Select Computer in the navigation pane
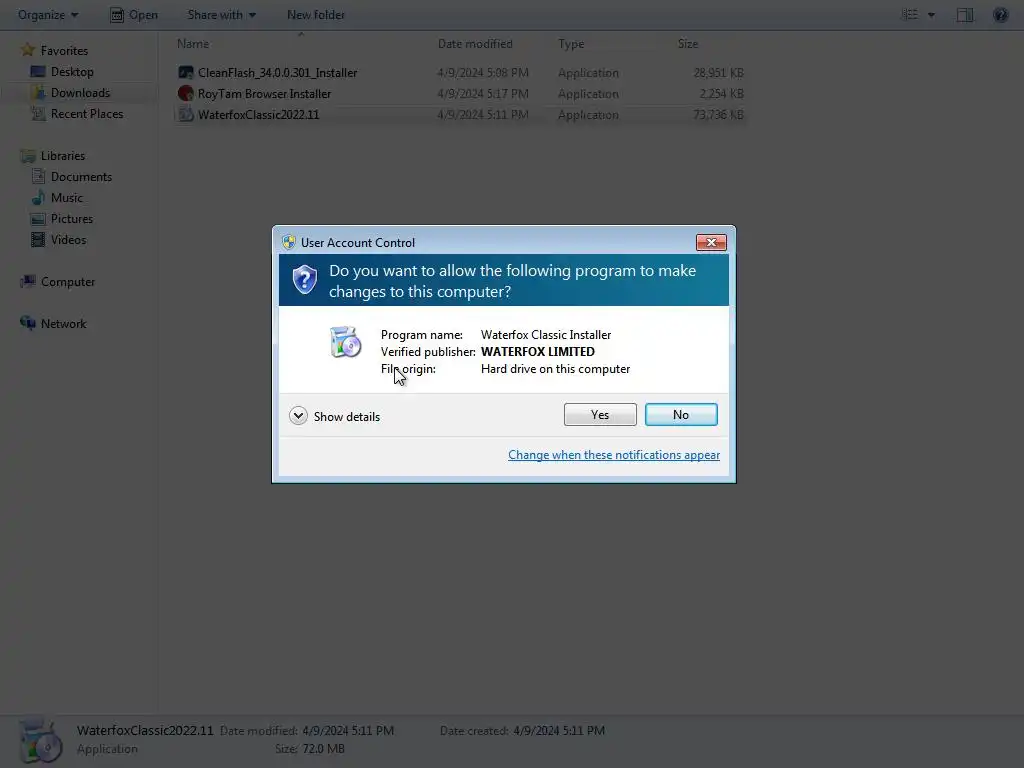The height and width of the screenshot is (768, 1024). point(68,281)
